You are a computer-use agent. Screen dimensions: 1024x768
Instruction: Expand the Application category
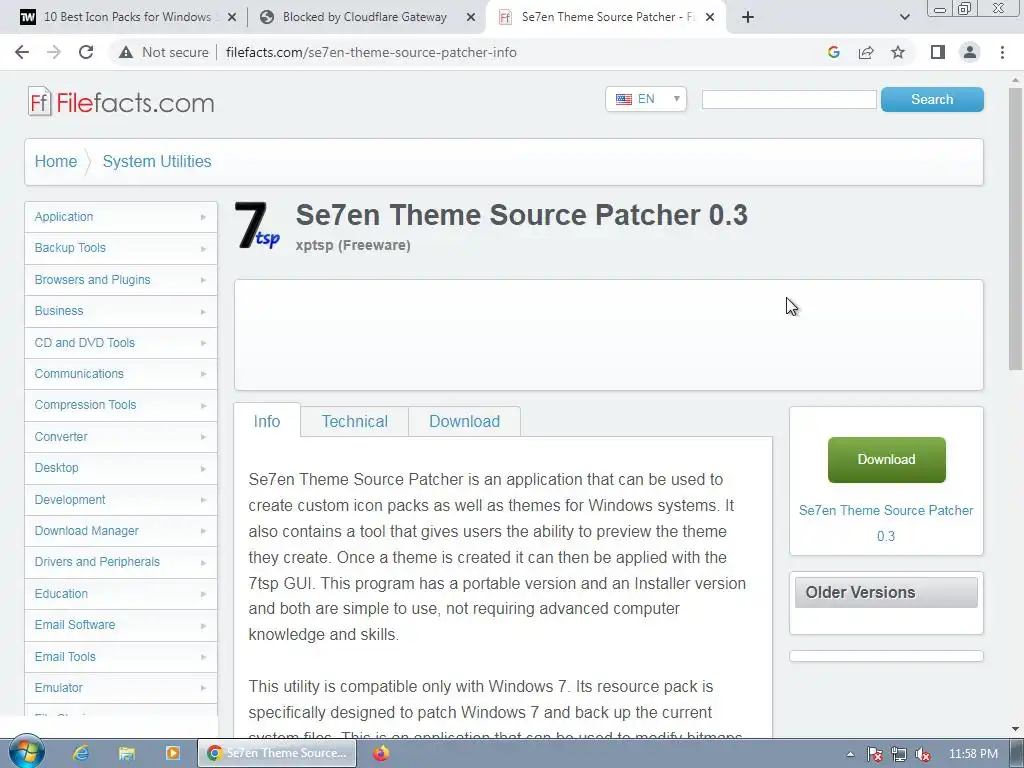pyautogui.click(x=121, y=217)
